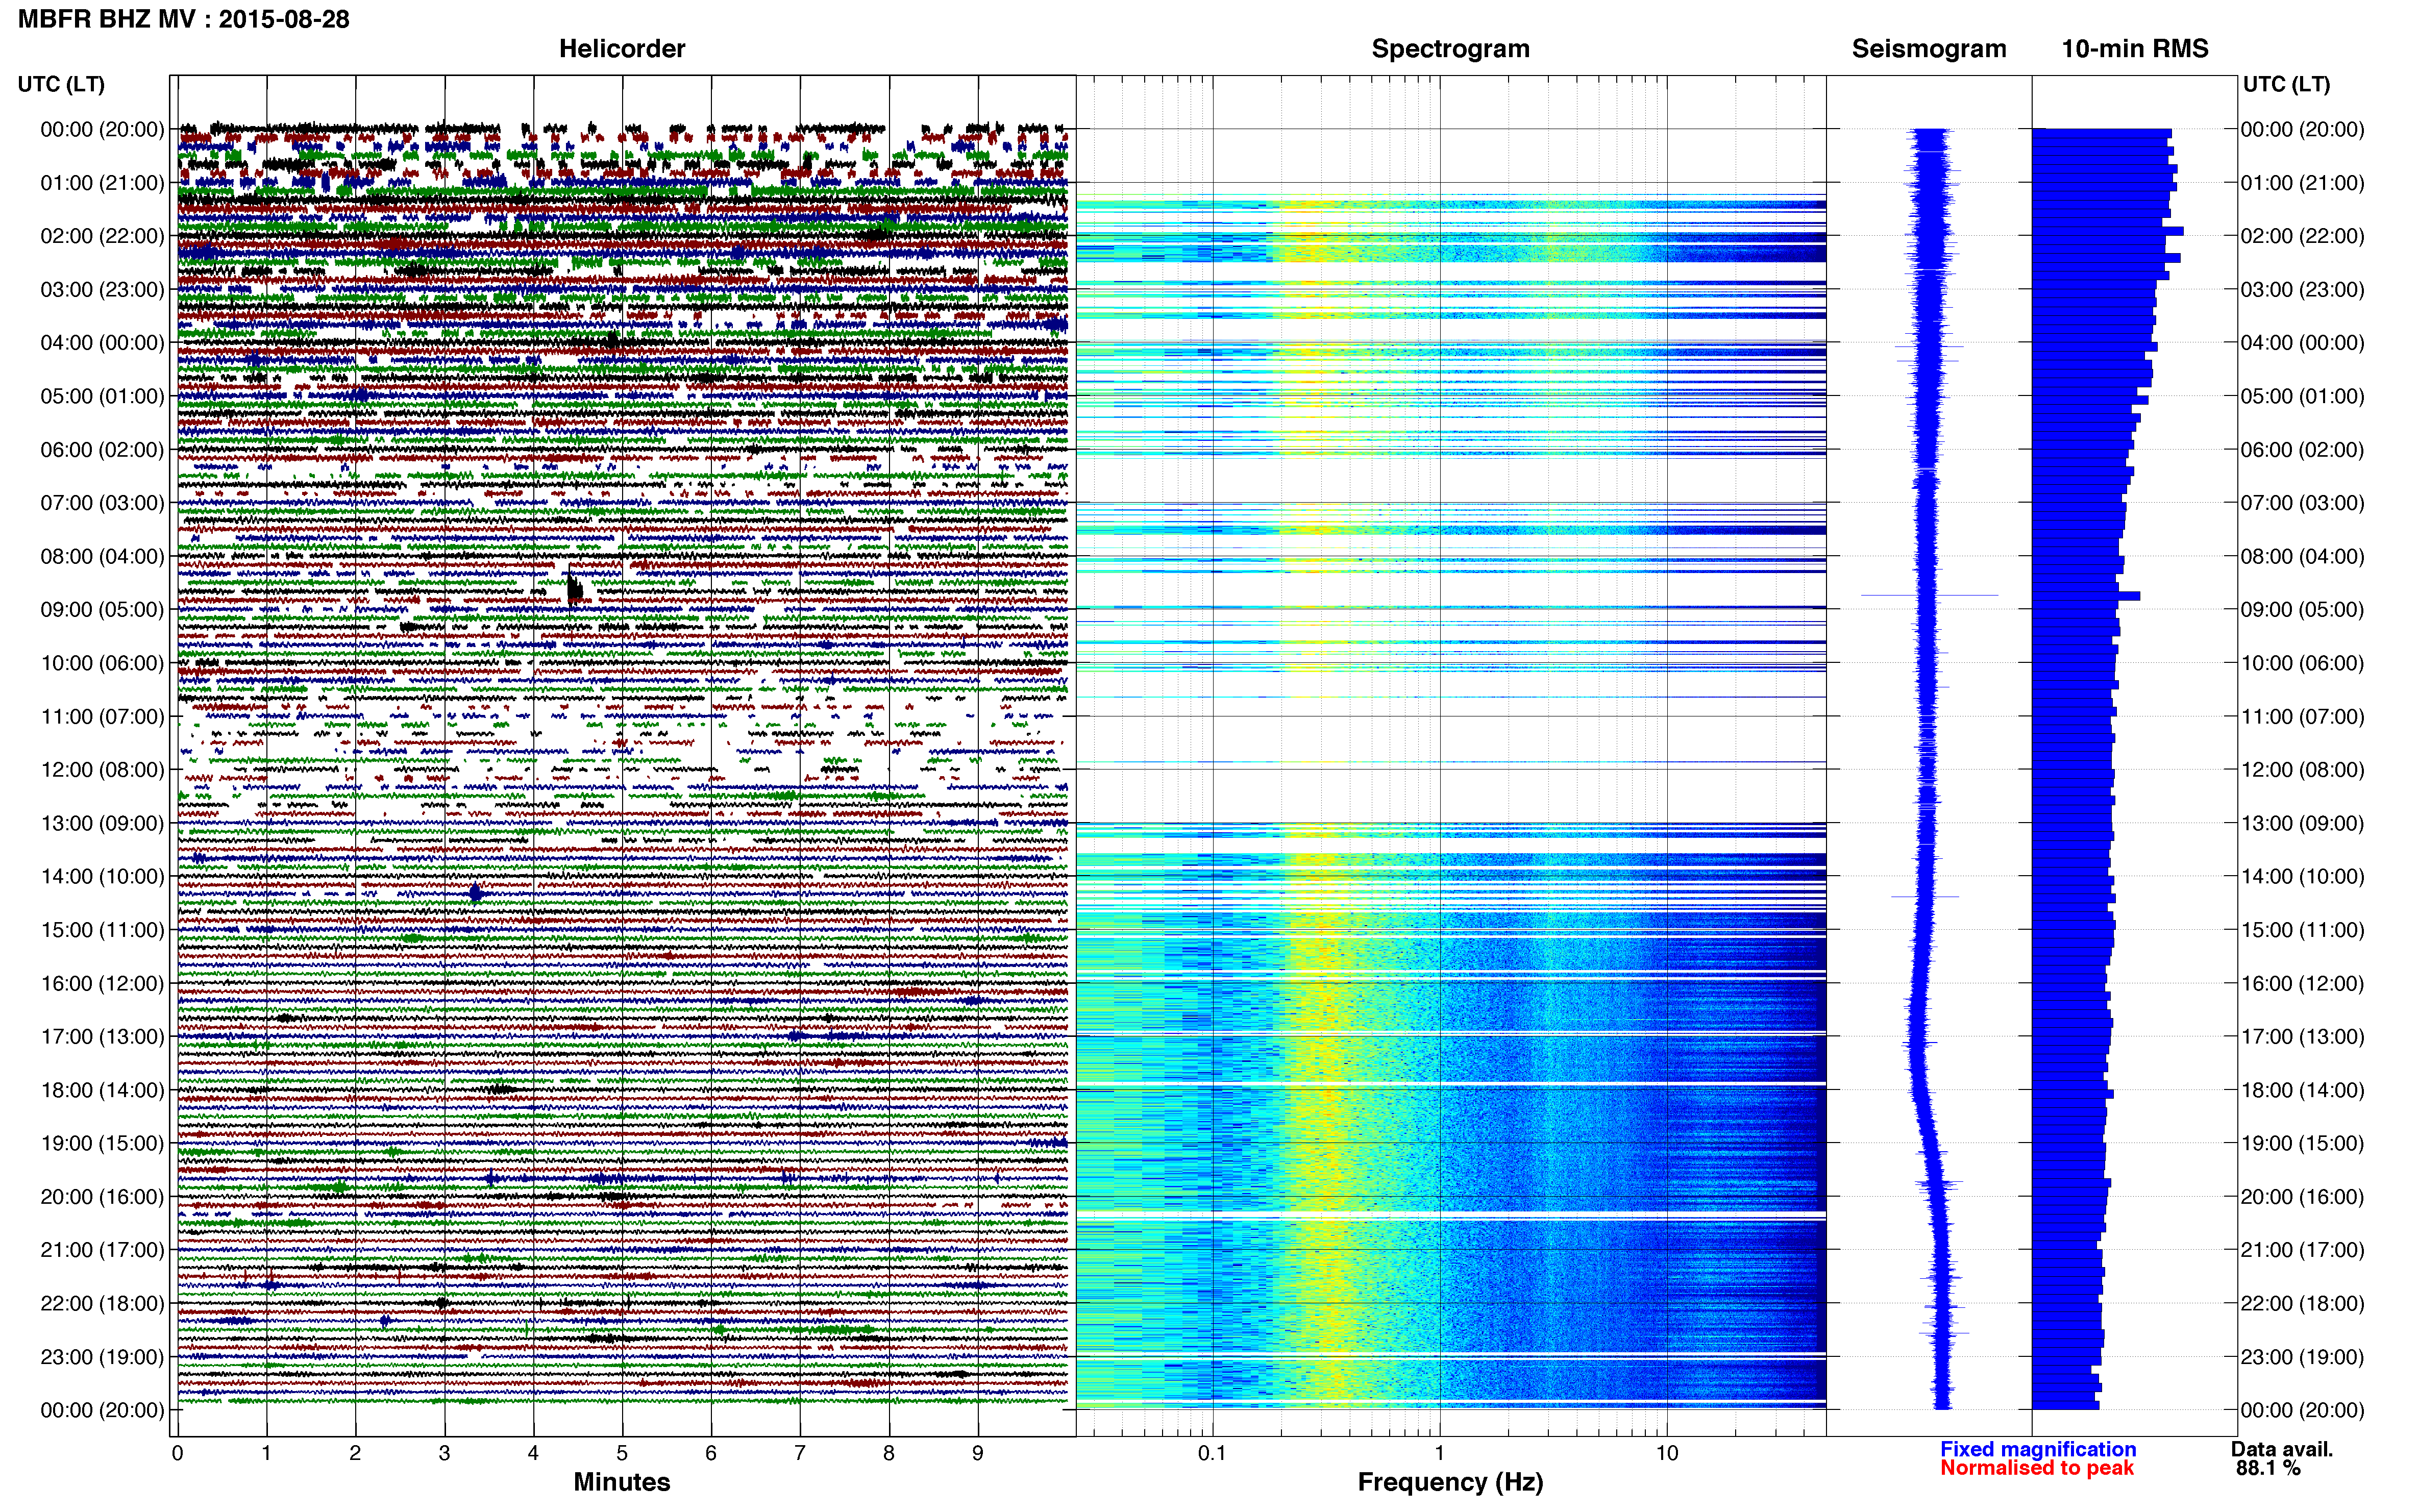Select the 'Seismogram' panel heading

click(1929, 49)
